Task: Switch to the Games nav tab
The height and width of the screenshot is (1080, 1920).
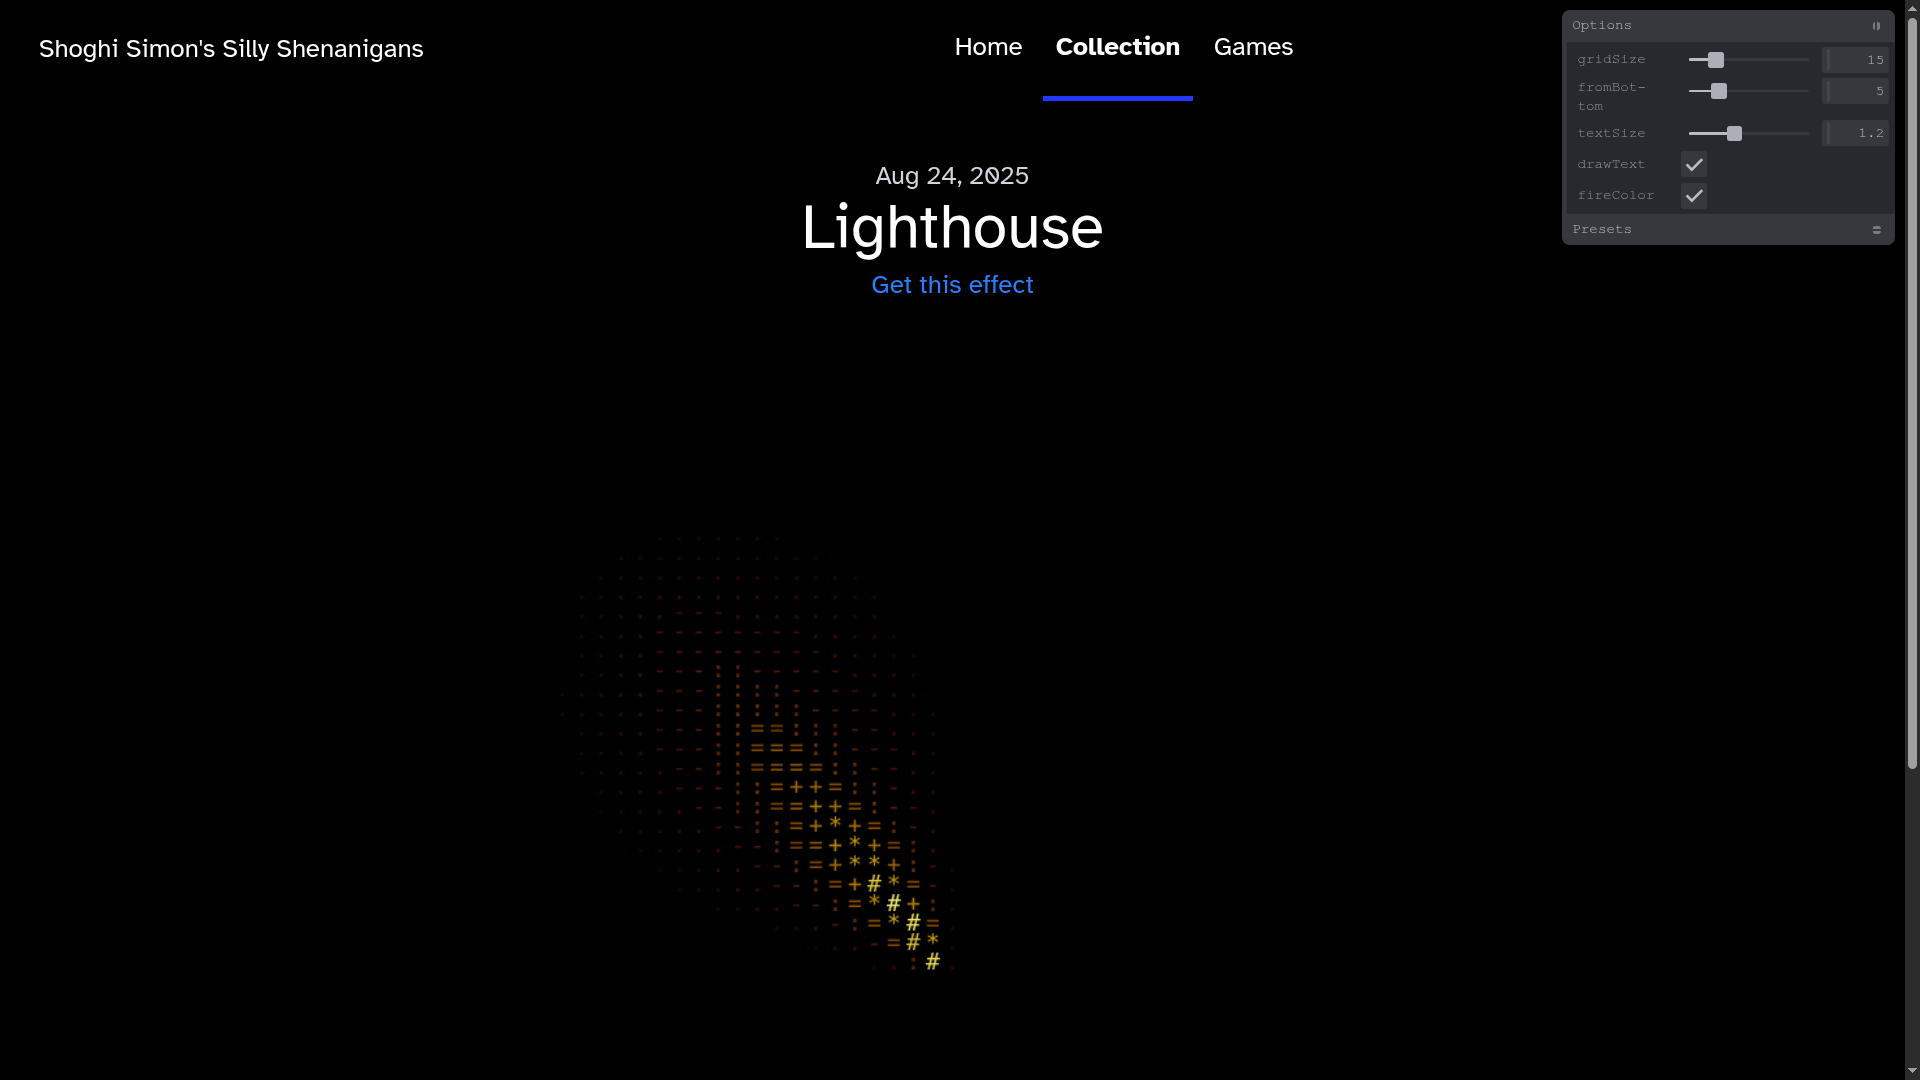Action: click(1253, 47)
